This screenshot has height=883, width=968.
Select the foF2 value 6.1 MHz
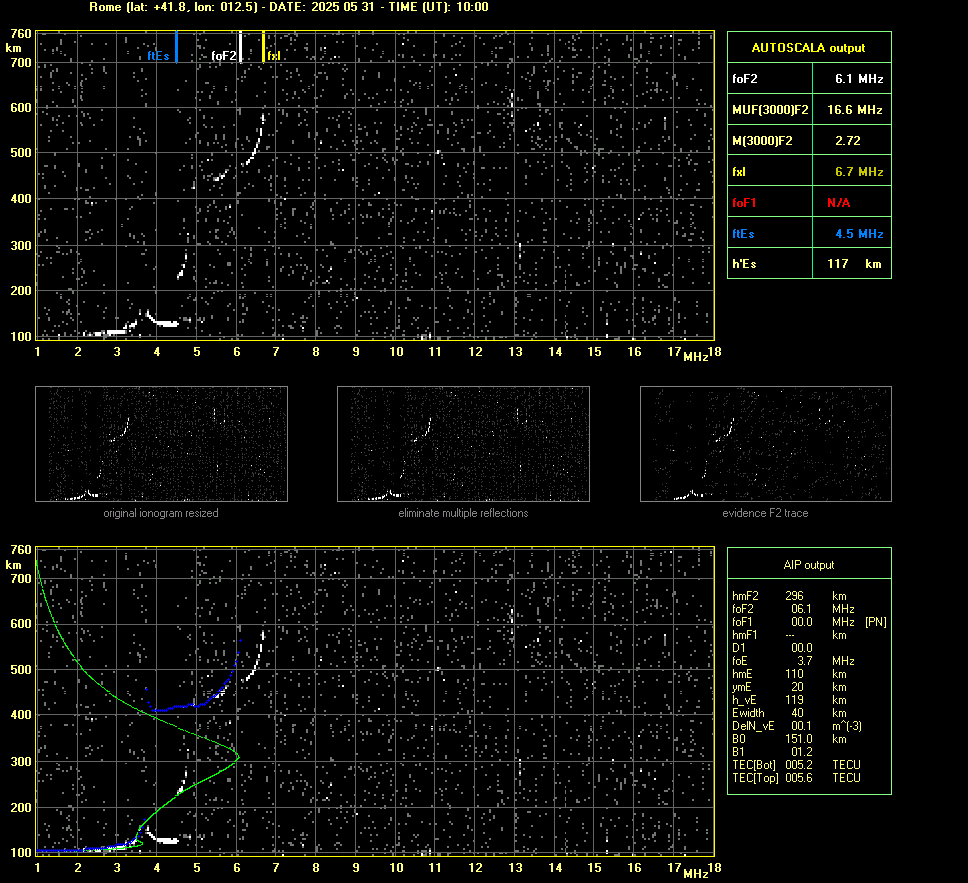(x=859, y=79)
